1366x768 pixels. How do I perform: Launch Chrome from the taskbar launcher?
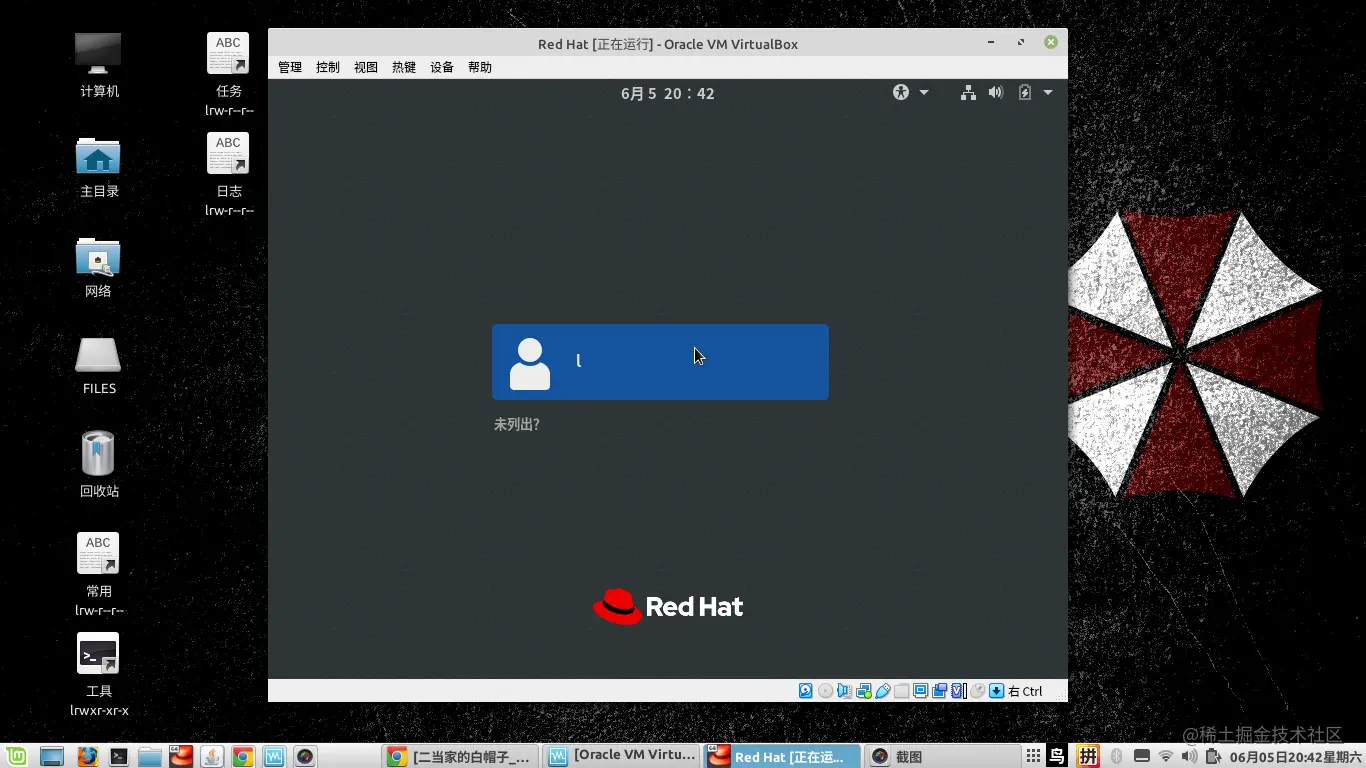click(243, 756)
